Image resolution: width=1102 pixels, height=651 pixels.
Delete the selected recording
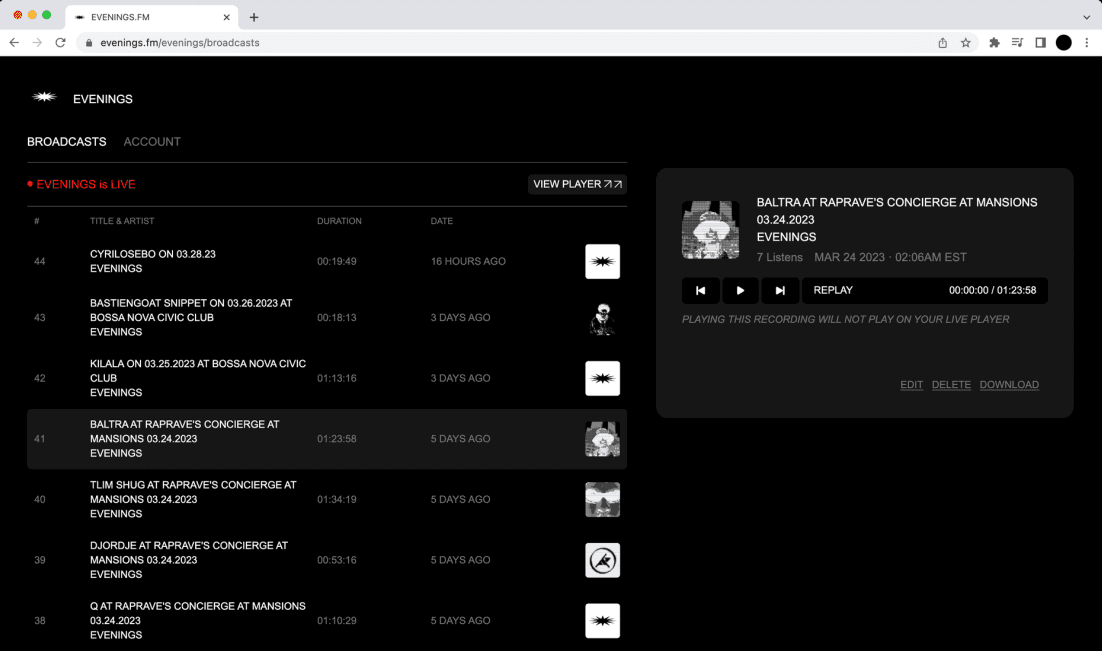(x=951, y=385)
